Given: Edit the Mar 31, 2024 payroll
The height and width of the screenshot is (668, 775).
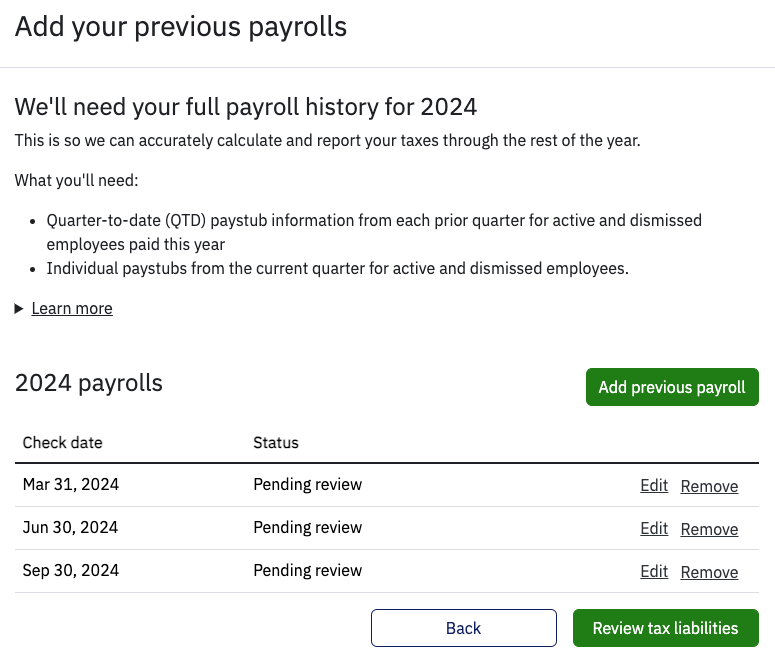Looking at the screenshot, I should pos(653,486).
